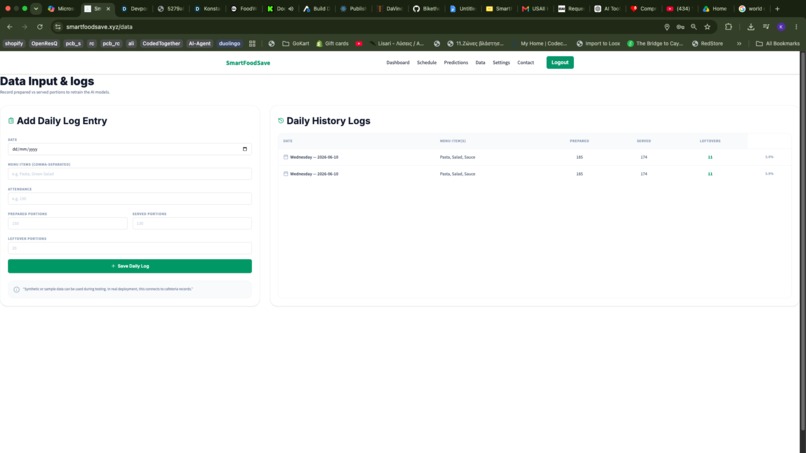Image resolution: width=806 pixels, height=453 pixels.
Task: Click the Menu Item(s) column header
Action: (453, 141)
